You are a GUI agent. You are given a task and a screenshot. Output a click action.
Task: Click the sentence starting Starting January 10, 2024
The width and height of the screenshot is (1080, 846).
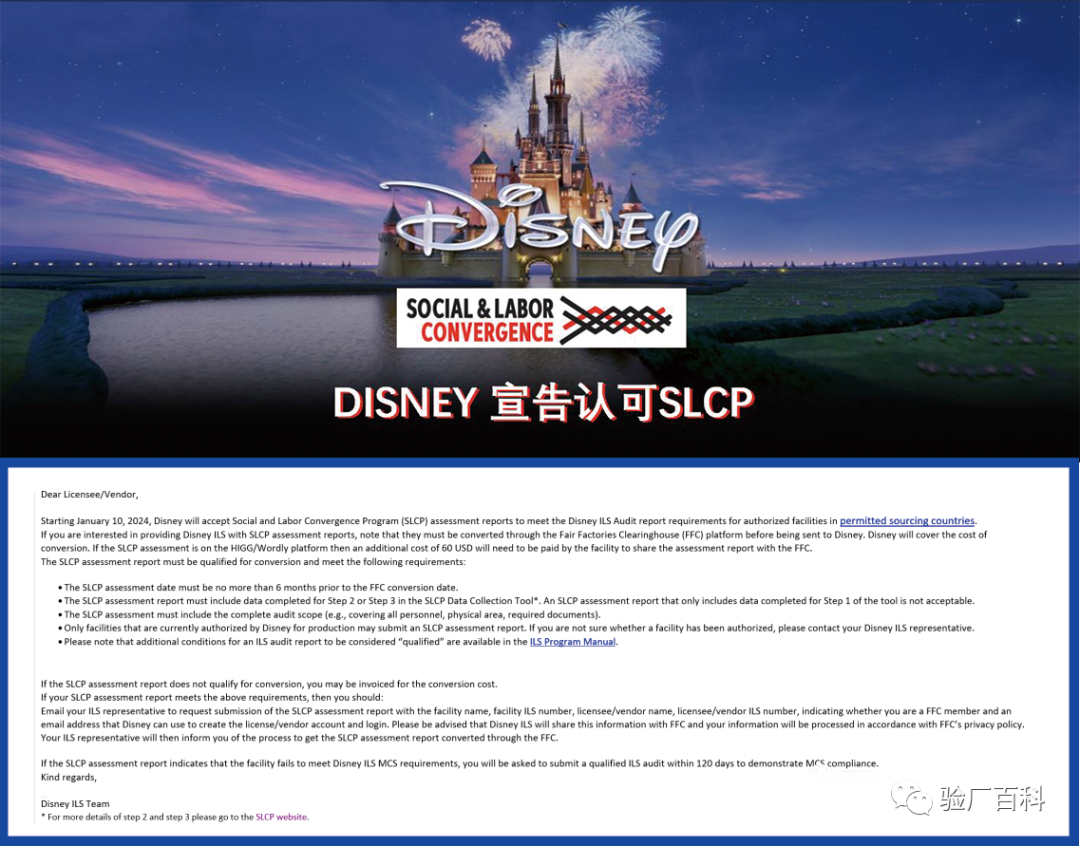click(x=508, y=521)
